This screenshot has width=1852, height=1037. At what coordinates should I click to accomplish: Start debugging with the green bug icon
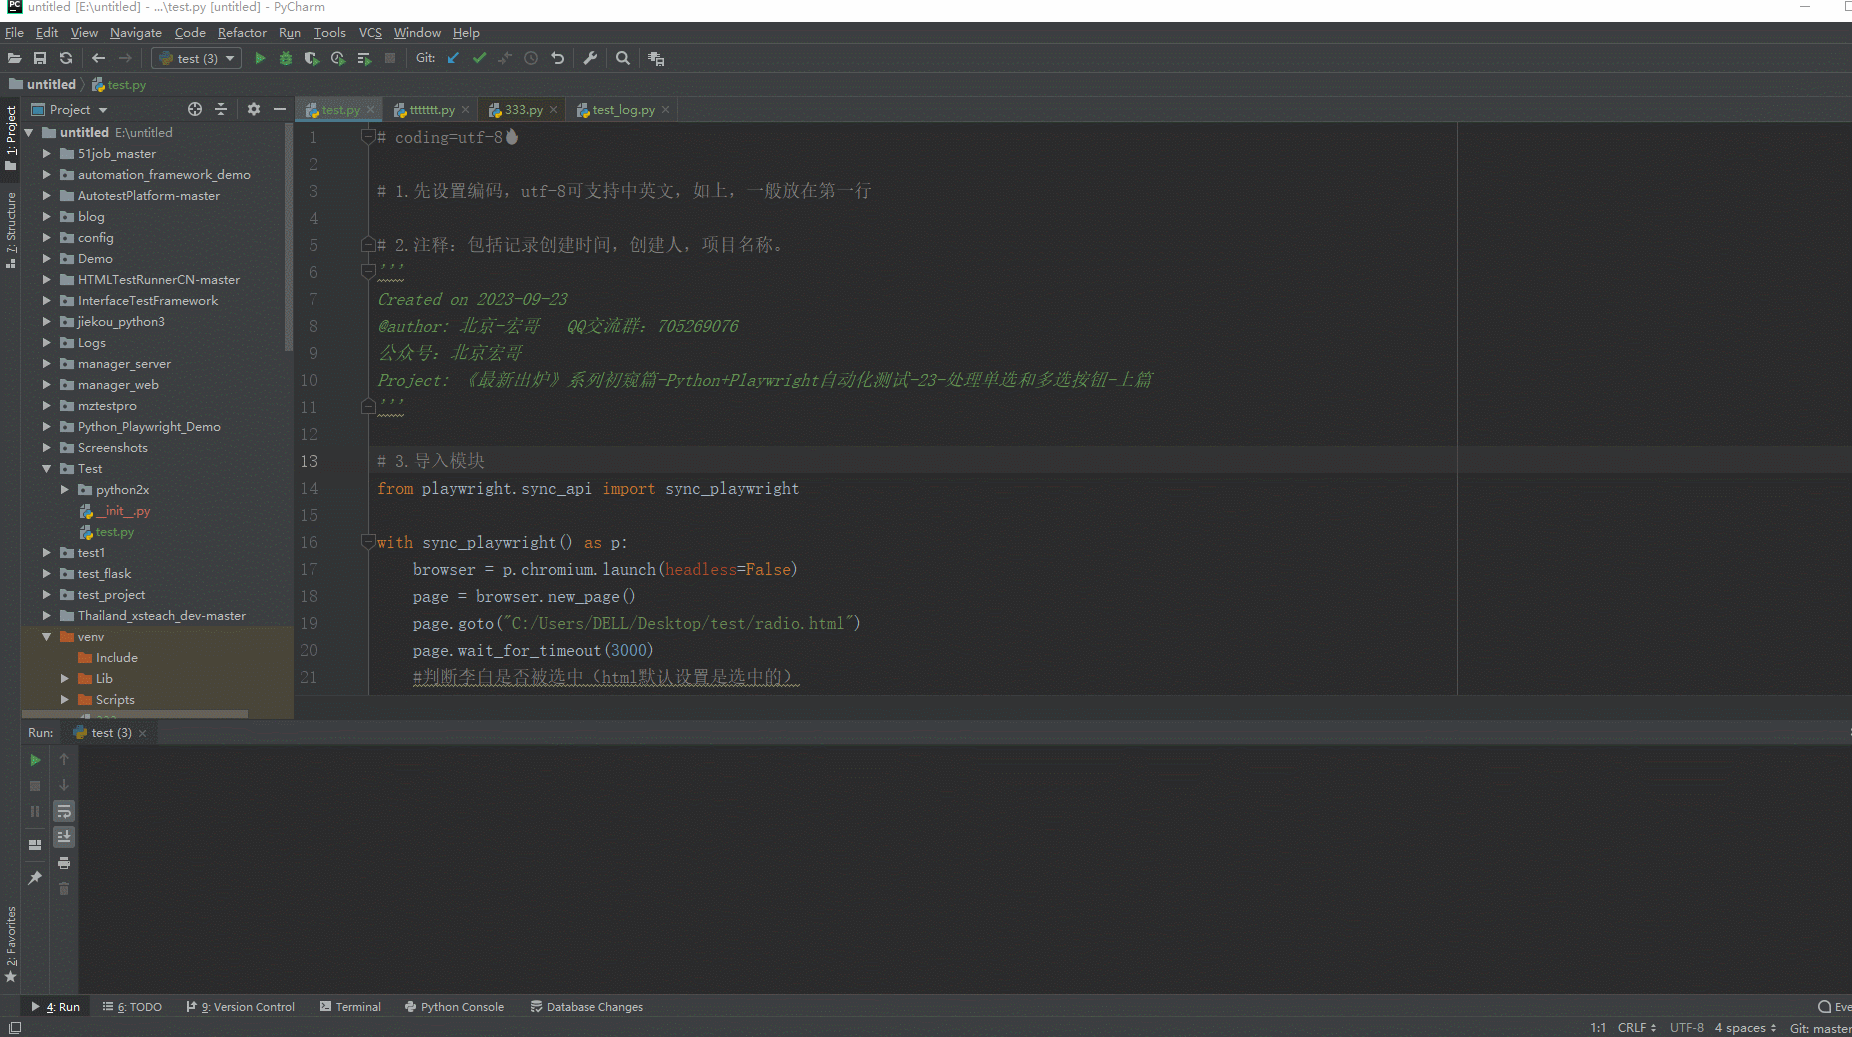point(286,58)
